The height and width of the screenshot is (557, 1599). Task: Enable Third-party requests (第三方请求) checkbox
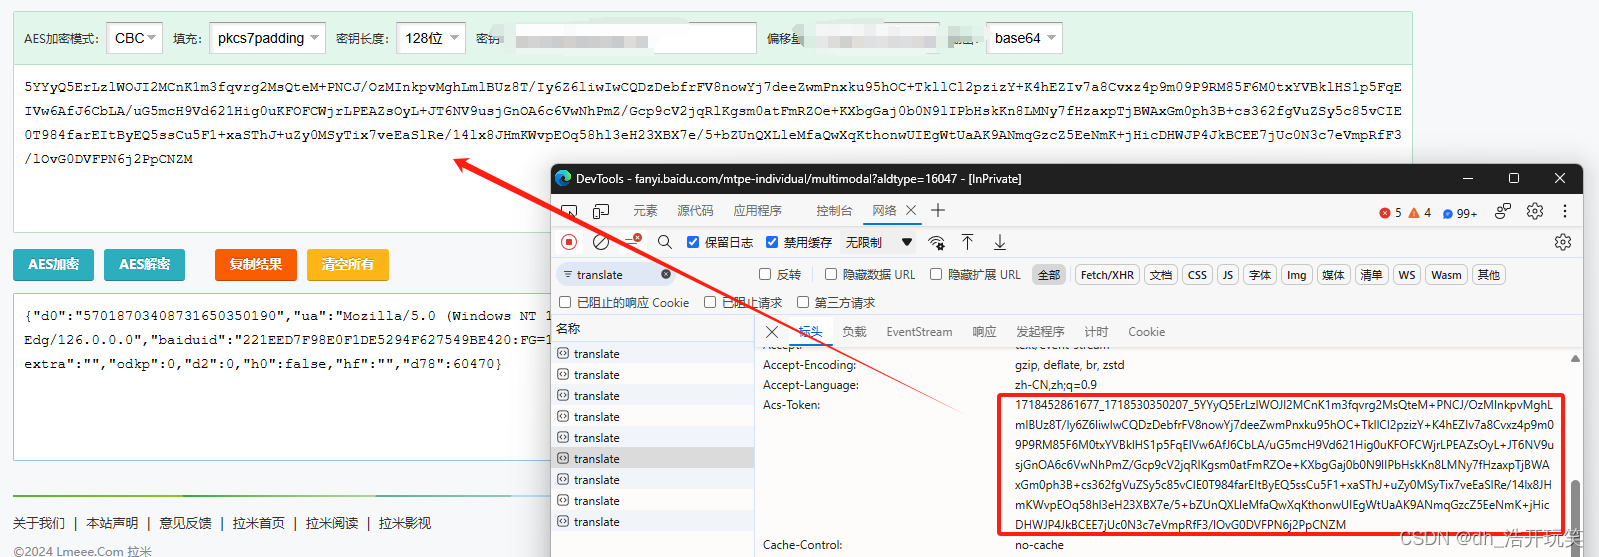click(x=803, y=302)
